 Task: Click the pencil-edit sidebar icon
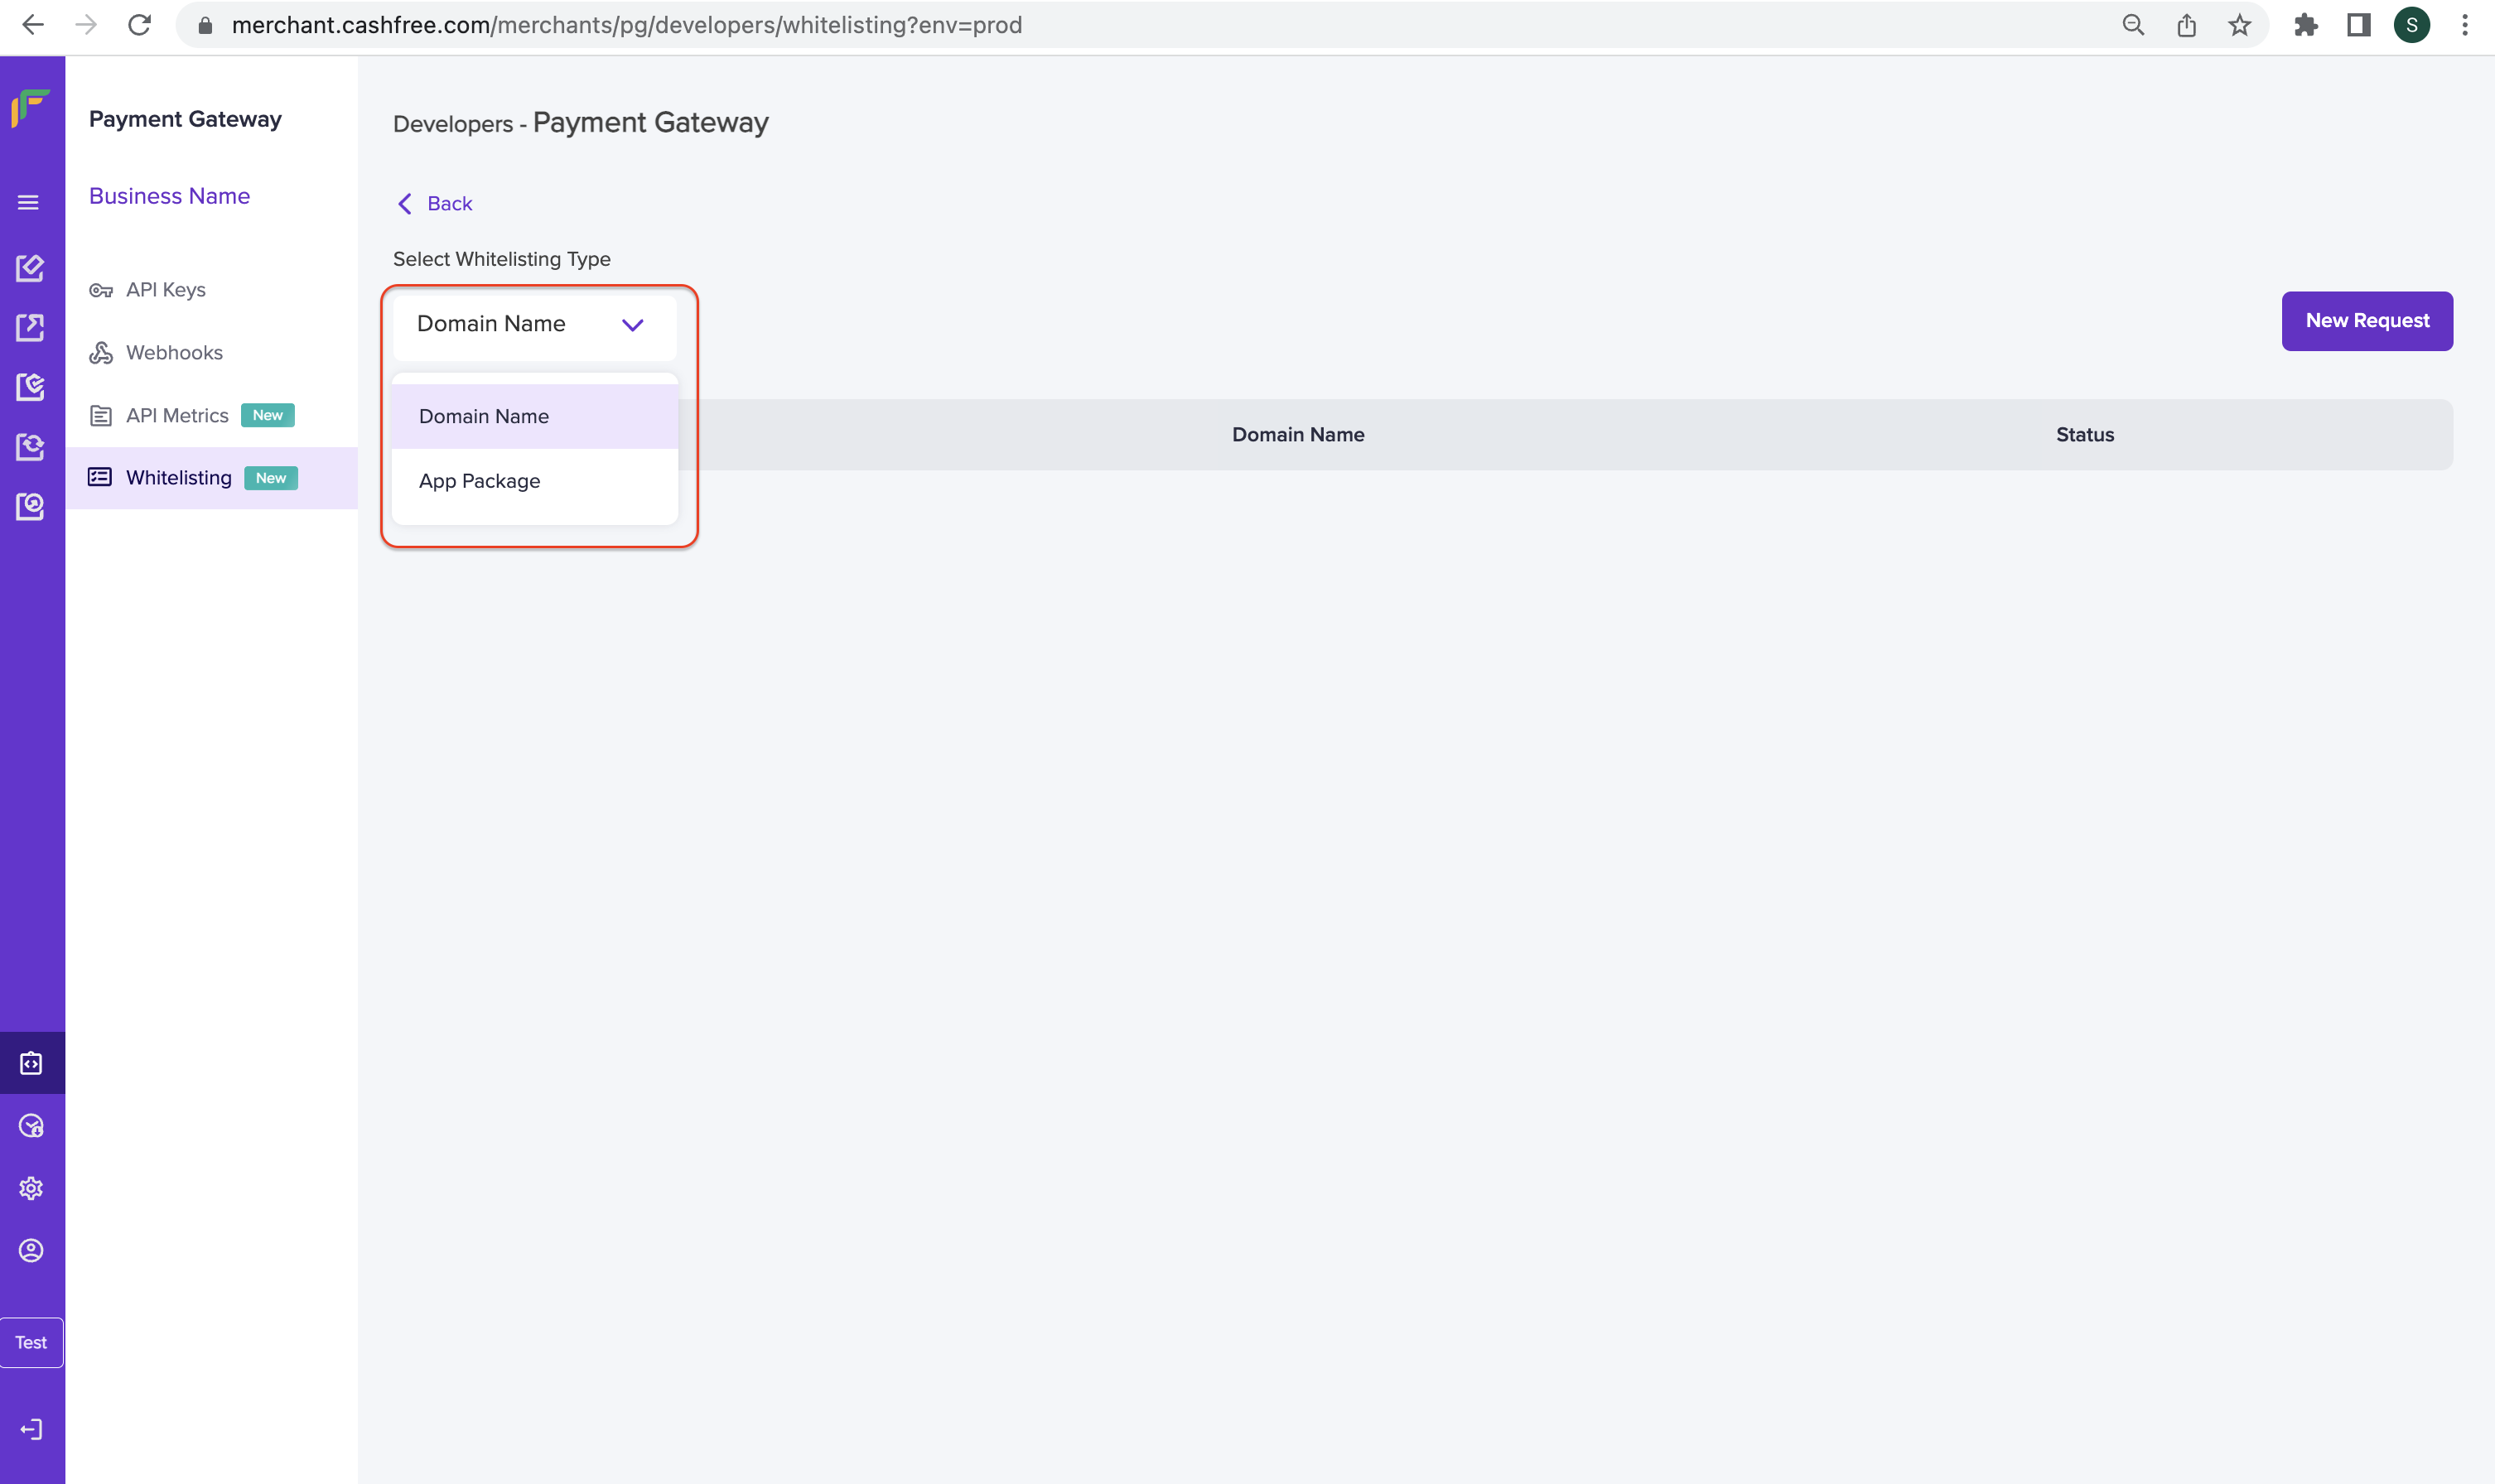coord(31,268)
